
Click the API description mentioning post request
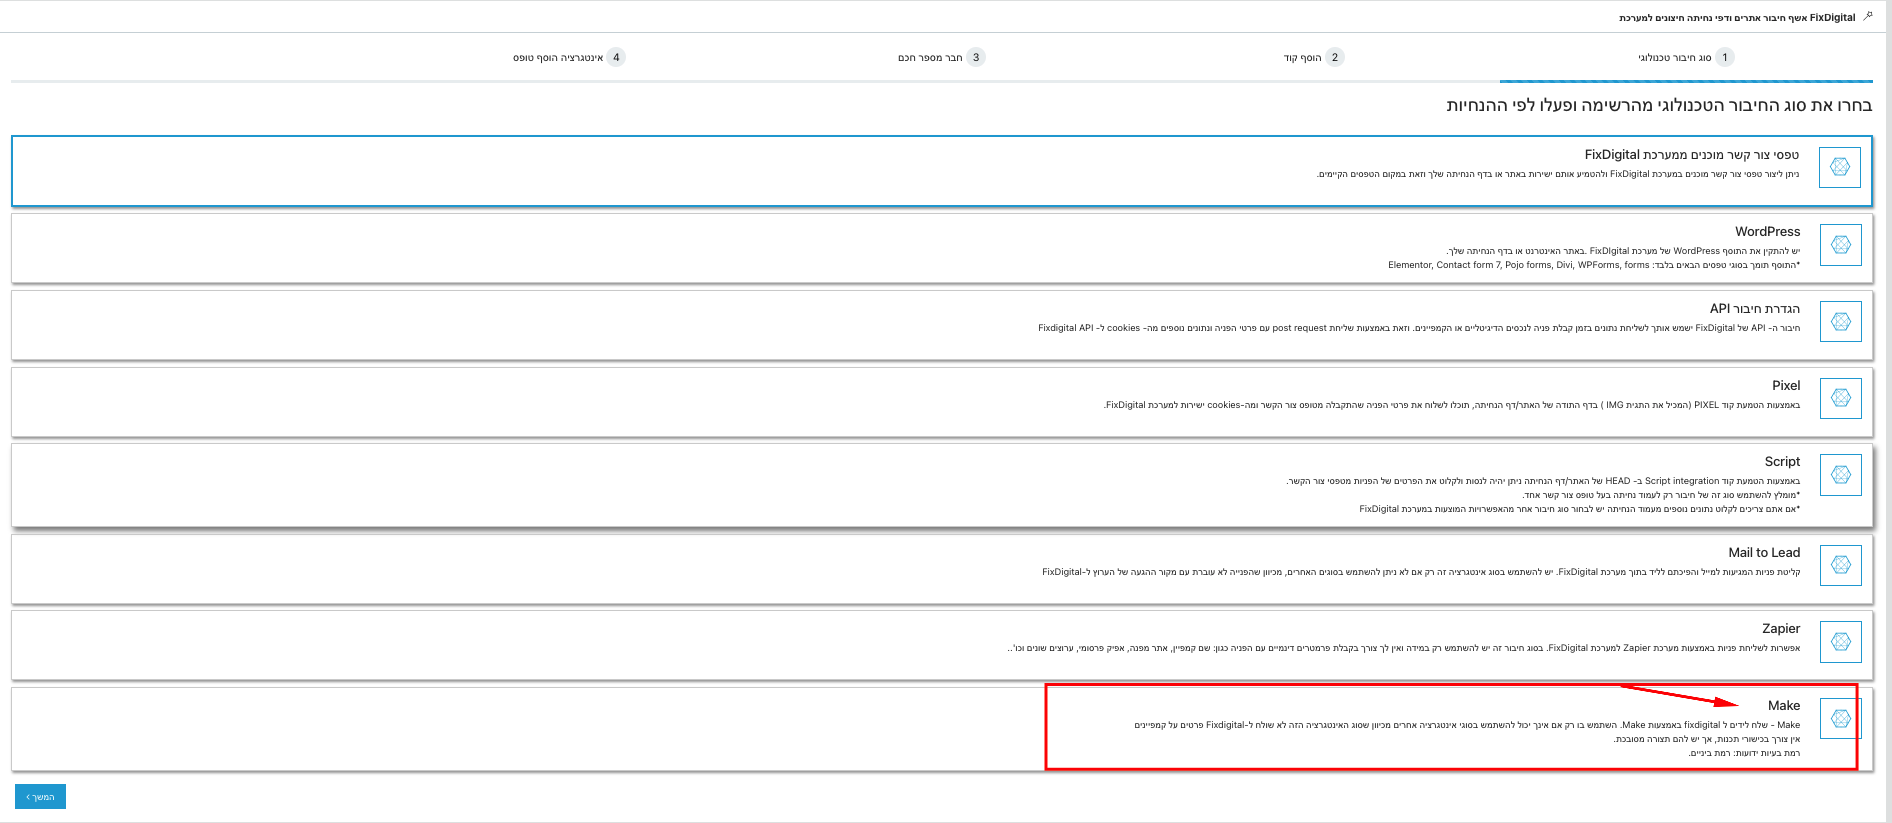(1419, 328)
